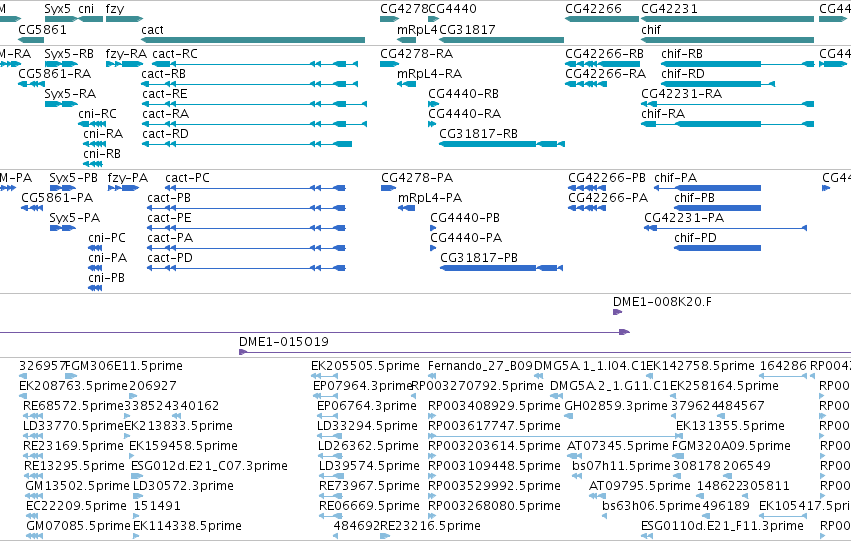The width and height of the screenshot is (851, 541).
Task: Click the chif-RB transcript
Action: tap(738, 64)
